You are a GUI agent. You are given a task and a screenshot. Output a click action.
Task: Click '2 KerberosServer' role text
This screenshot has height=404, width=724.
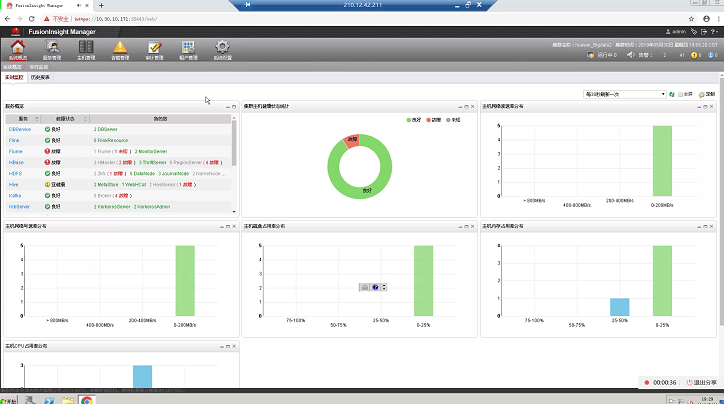tap(112, 207)
